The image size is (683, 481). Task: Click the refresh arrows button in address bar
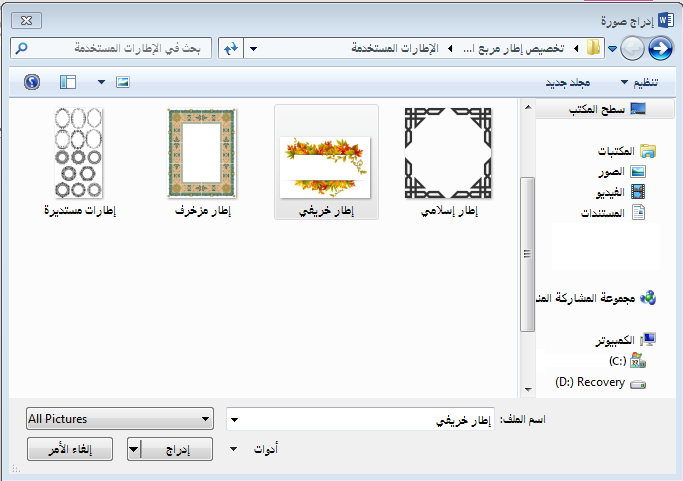click(x=230, y=47)
